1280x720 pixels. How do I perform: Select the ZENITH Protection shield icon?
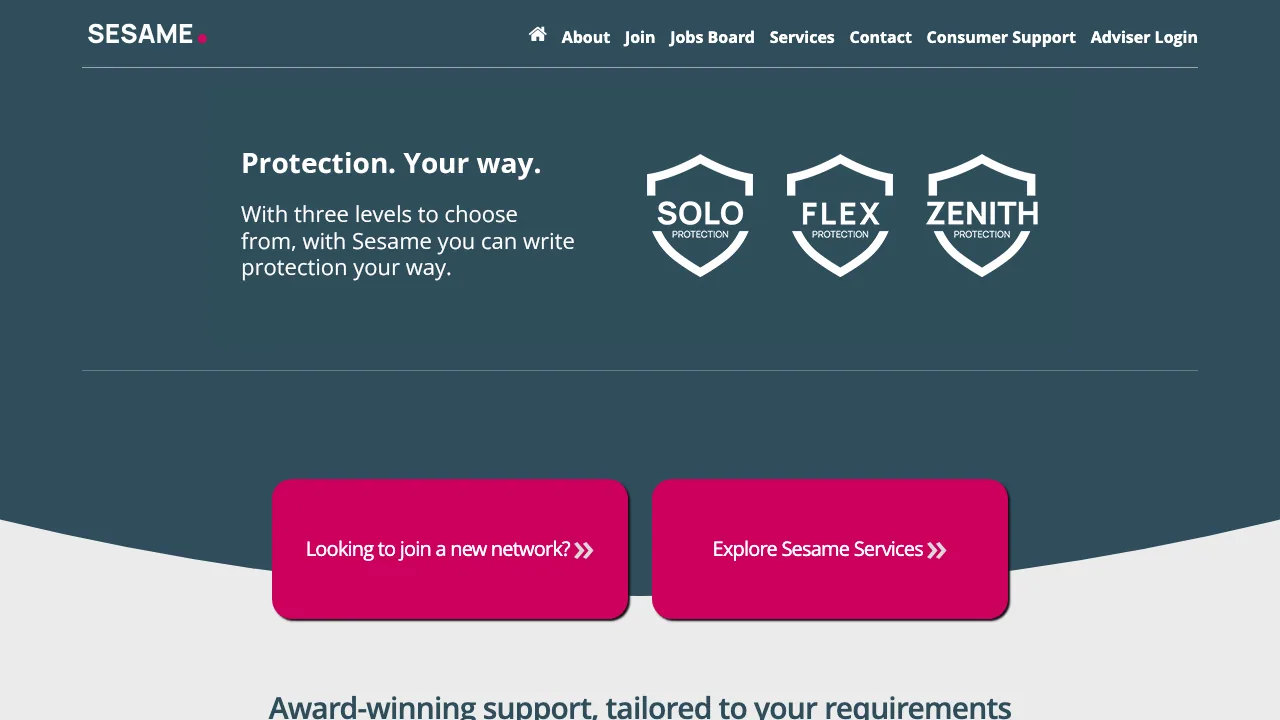point(982,215)
